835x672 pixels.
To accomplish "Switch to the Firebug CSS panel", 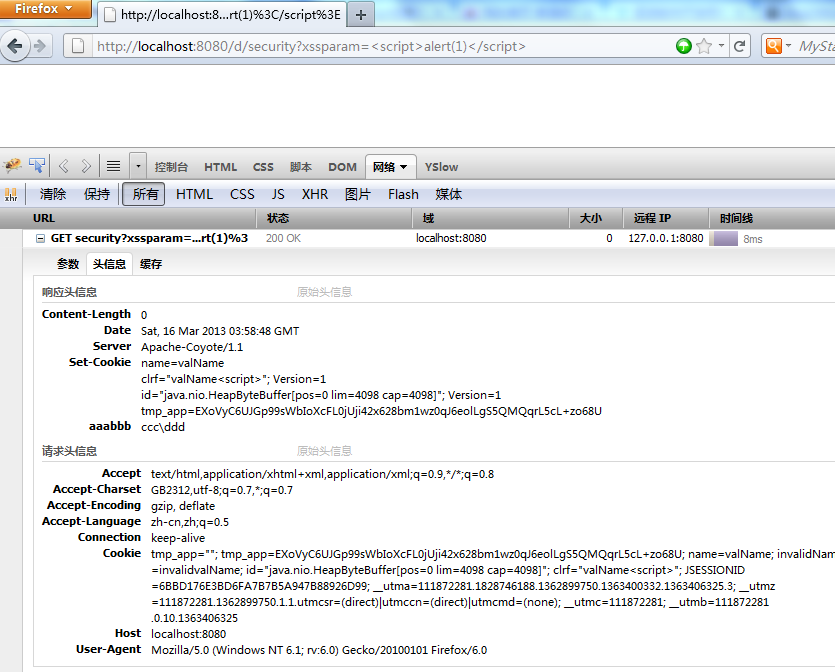I will [263, 167].
